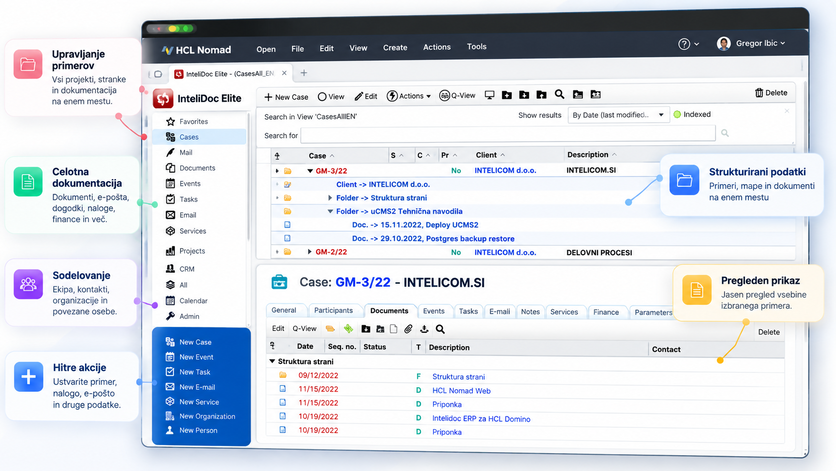Click the monitor icon in top toolbar

coord(489,95)
